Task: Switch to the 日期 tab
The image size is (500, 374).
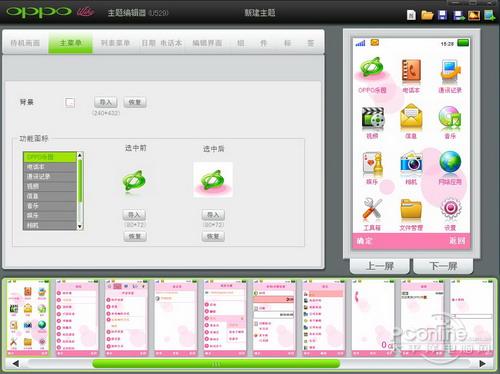Action: pos(149,43)
